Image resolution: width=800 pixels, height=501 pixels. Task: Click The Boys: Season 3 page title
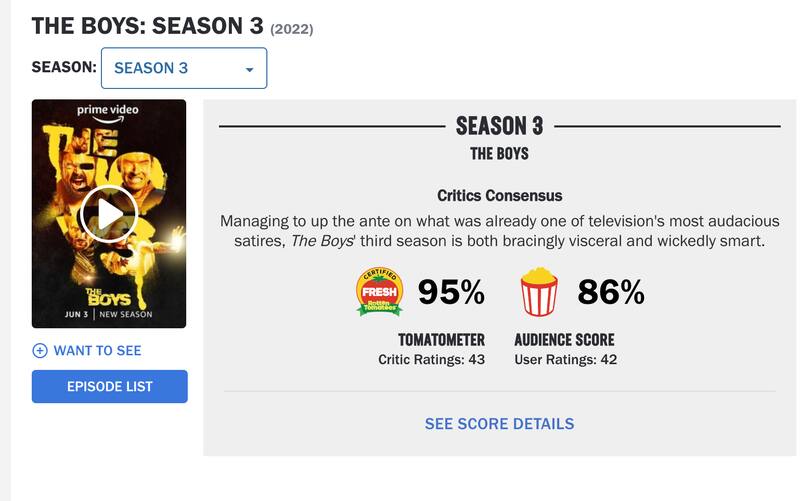click(x=154, y=26)
